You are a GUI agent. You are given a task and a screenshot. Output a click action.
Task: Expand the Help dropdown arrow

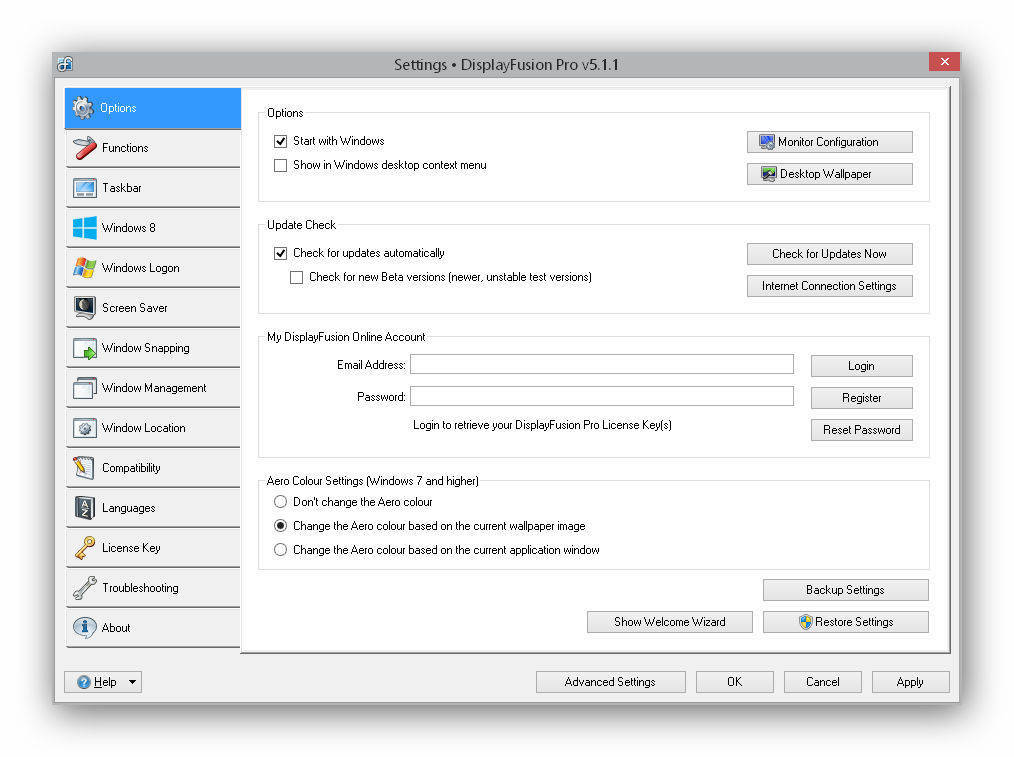tap(132, 682)
